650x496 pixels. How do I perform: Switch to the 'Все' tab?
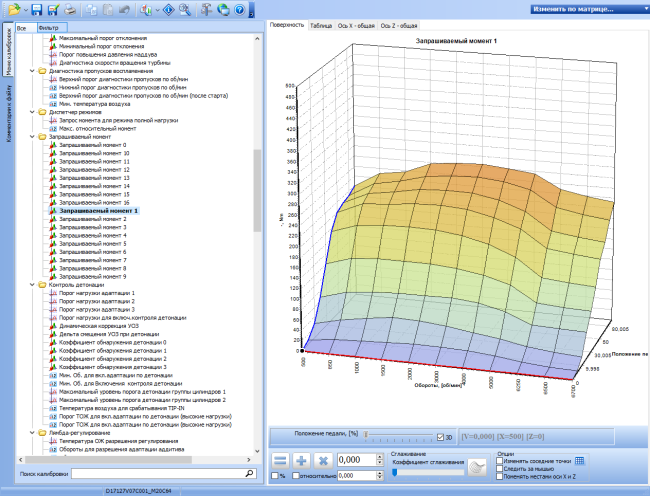point(26,28)
